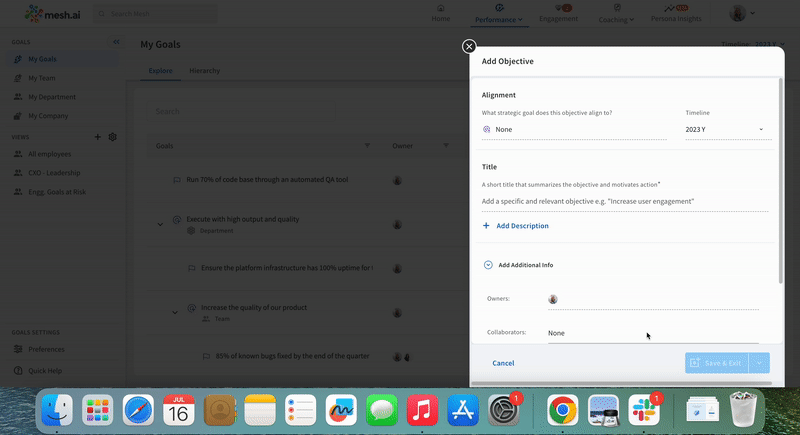Click Add Description link
Image resolution: width=800 pixels, height=435 pixels.
522,226
